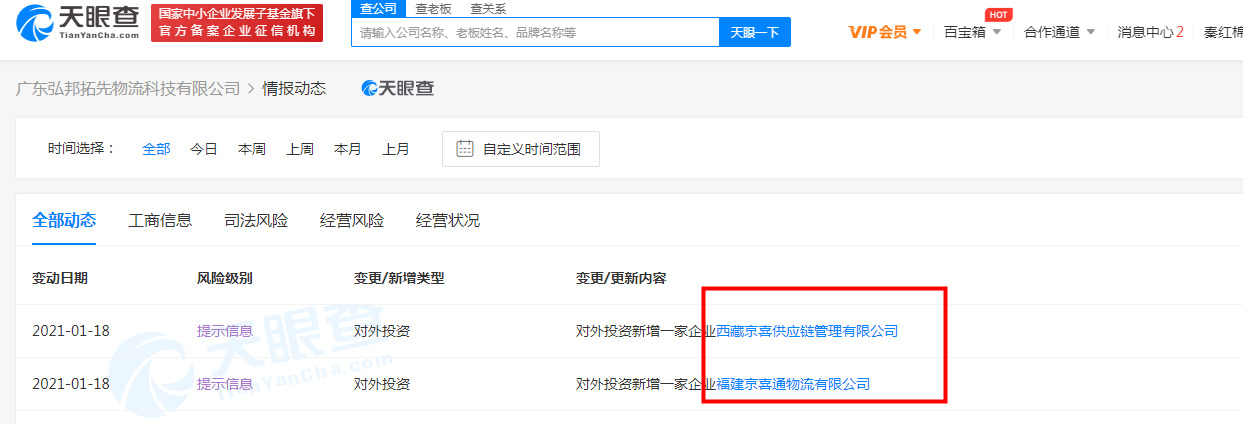Filter time by 今日

tap(204, 149)
